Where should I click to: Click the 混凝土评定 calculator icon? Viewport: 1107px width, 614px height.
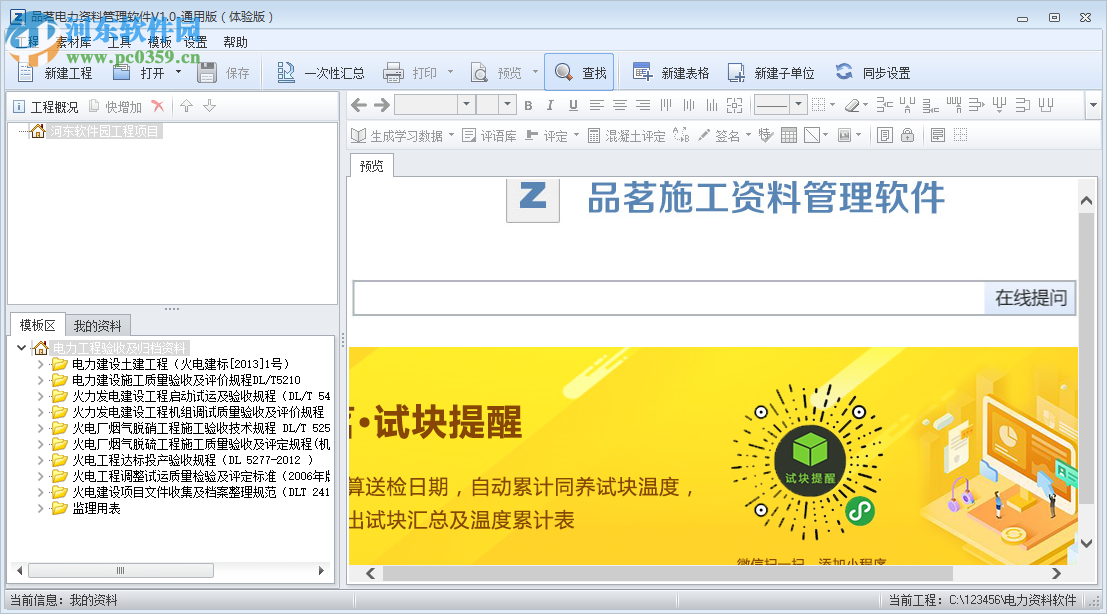tap(594, 135)
